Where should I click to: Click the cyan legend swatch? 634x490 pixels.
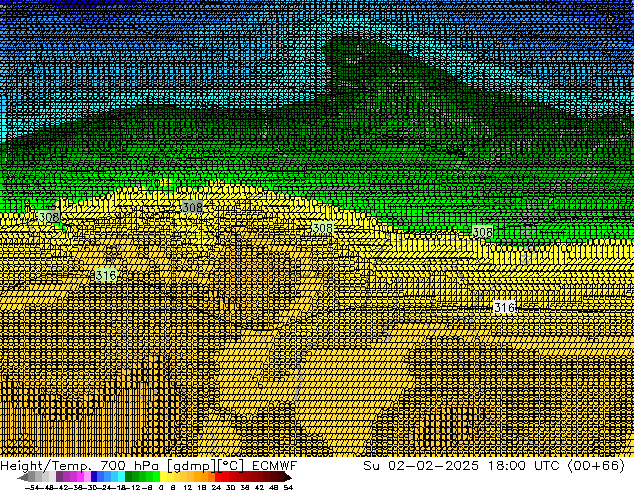click(x=121, y=477)
